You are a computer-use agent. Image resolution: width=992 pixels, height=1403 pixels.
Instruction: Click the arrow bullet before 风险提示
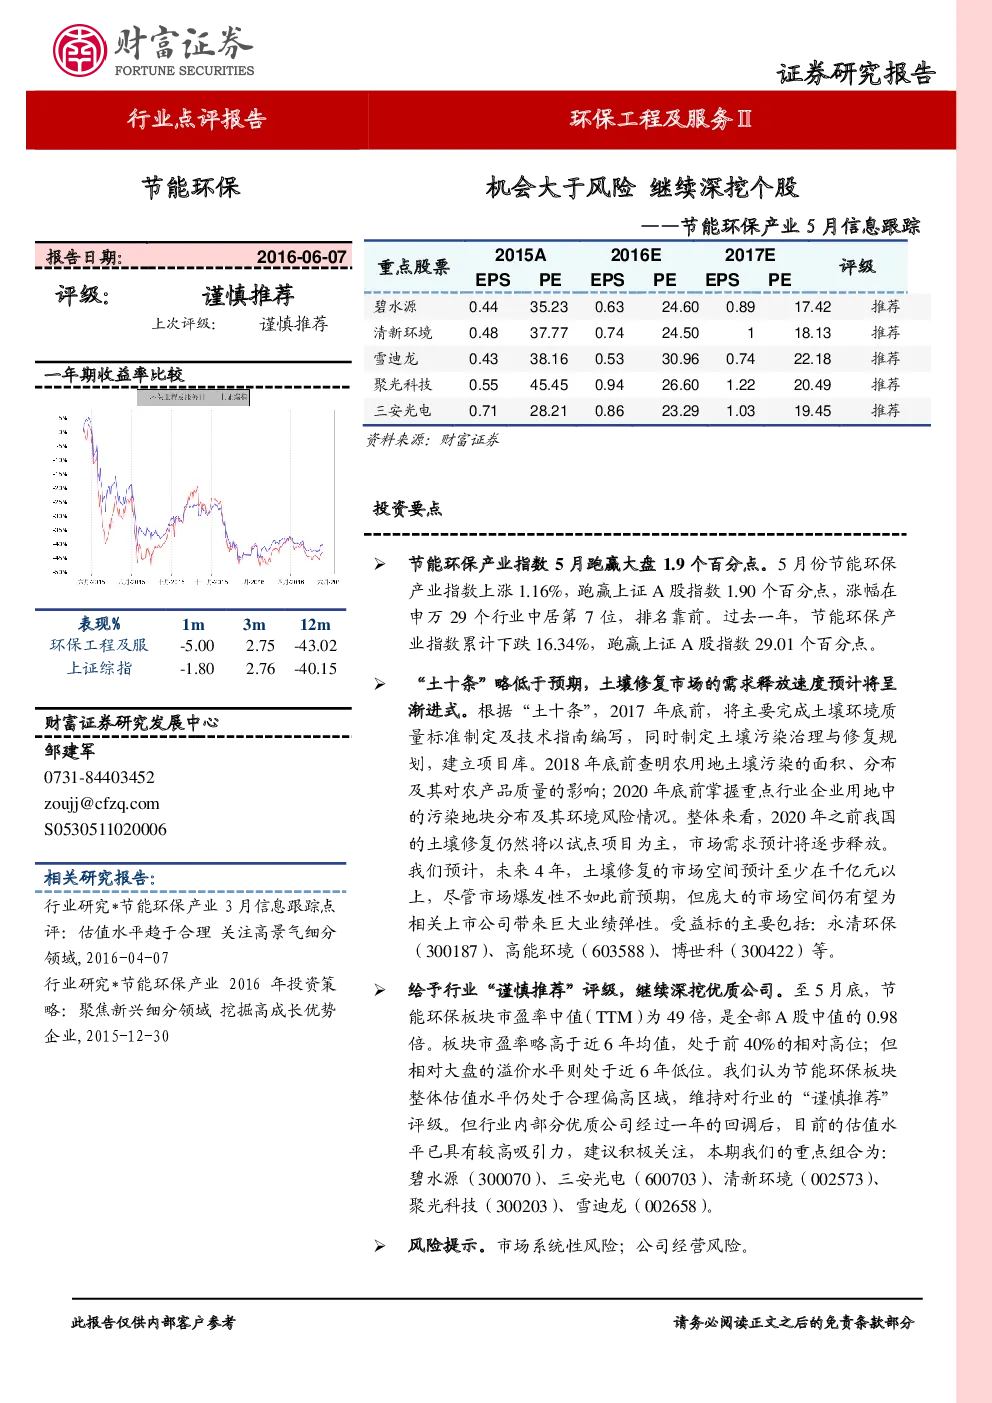tap(380, 1246)
